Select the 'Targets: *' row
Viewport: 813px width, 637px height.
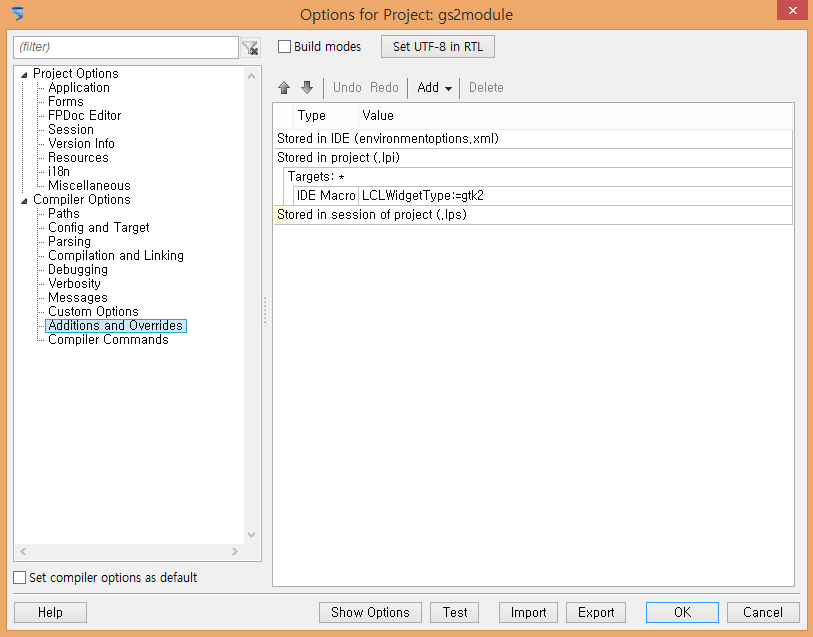click(x=538, y=177)
